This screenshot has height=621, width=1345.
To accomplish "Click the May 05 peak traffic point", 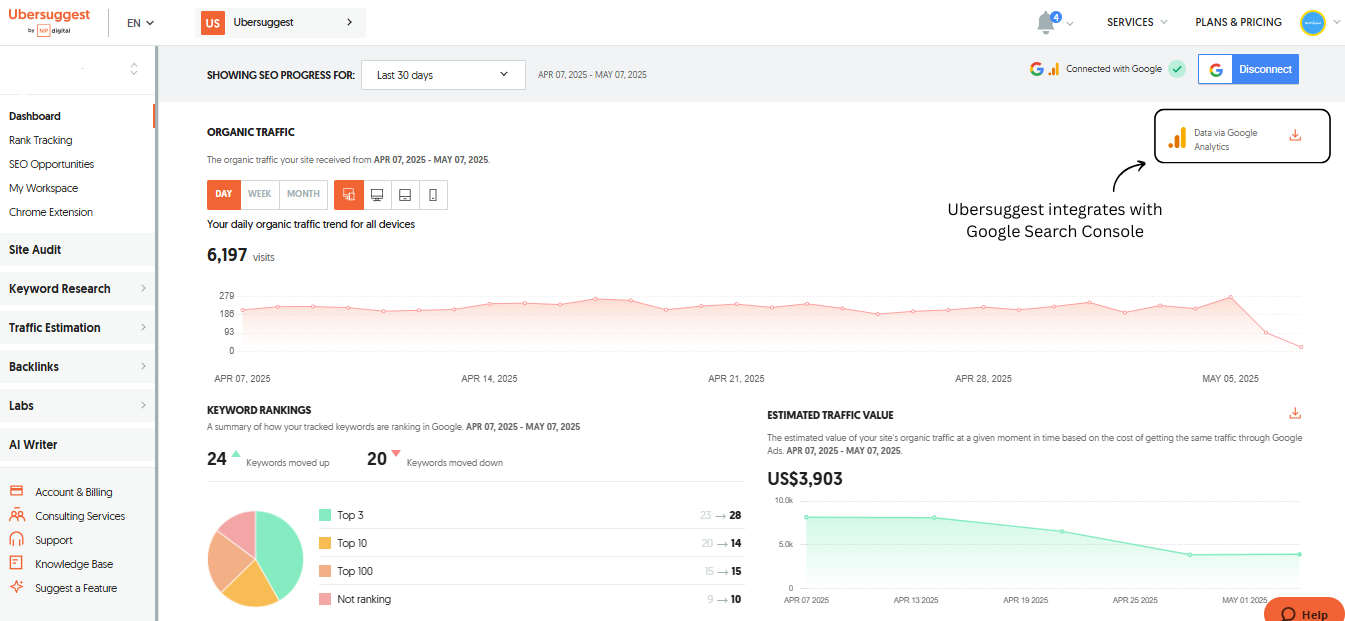I will pos(1230,297).
